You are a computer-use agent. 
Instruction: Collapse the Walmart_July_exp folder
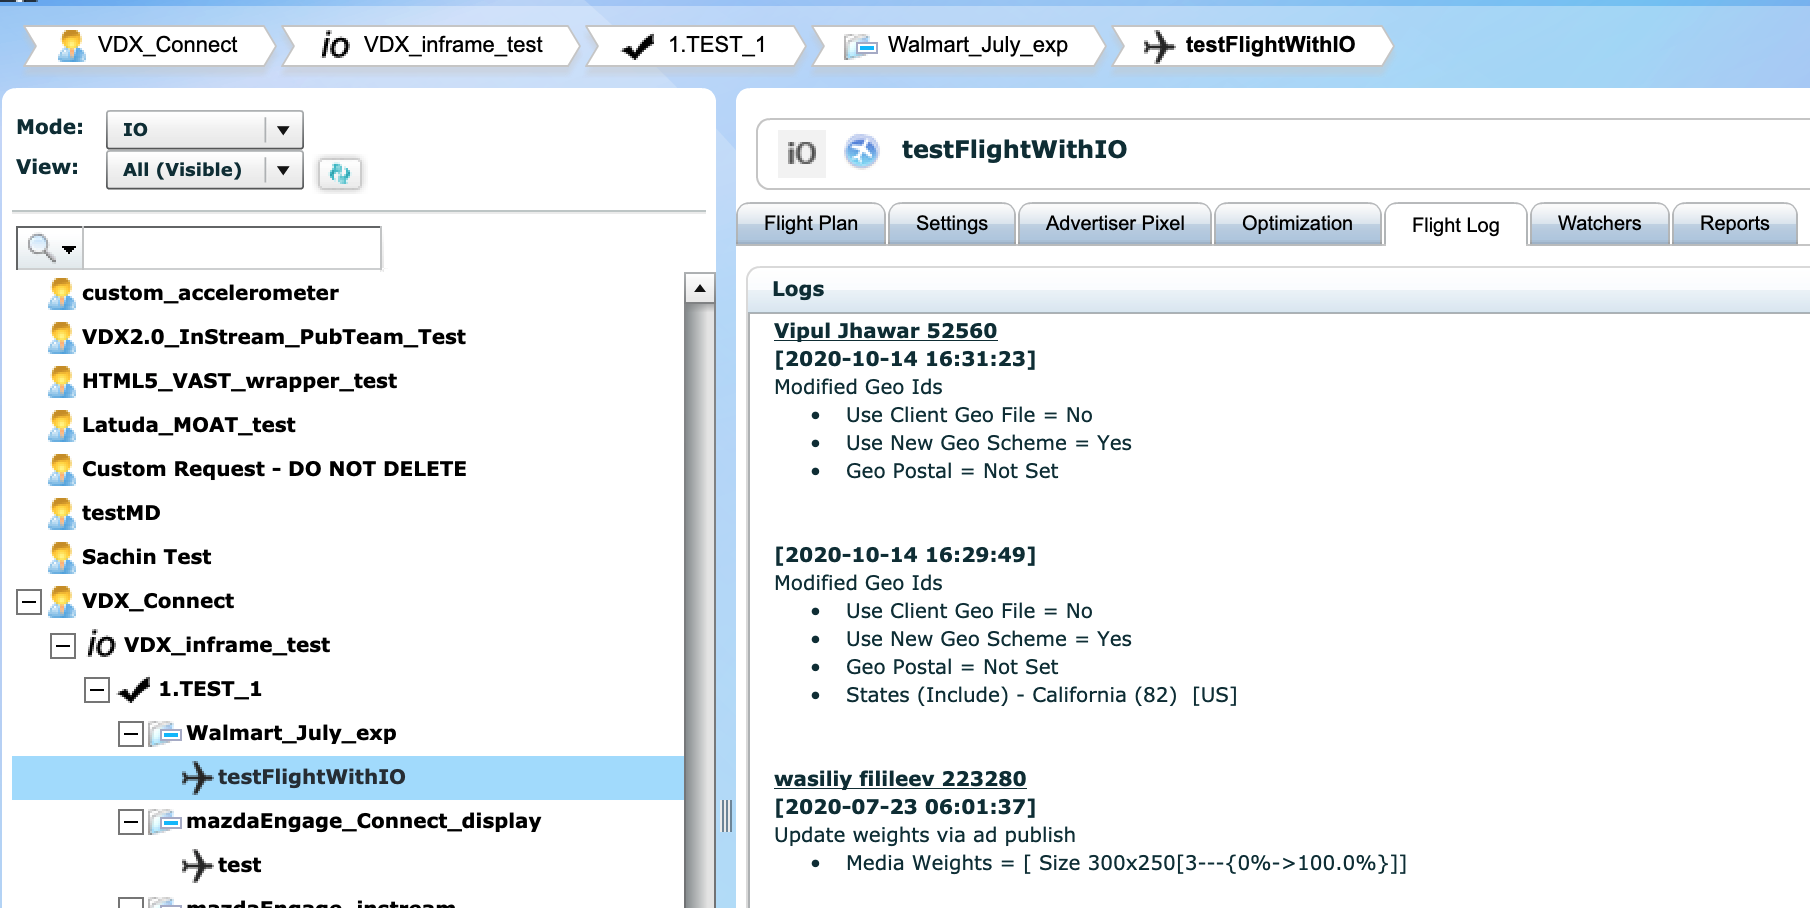point(131,734)
